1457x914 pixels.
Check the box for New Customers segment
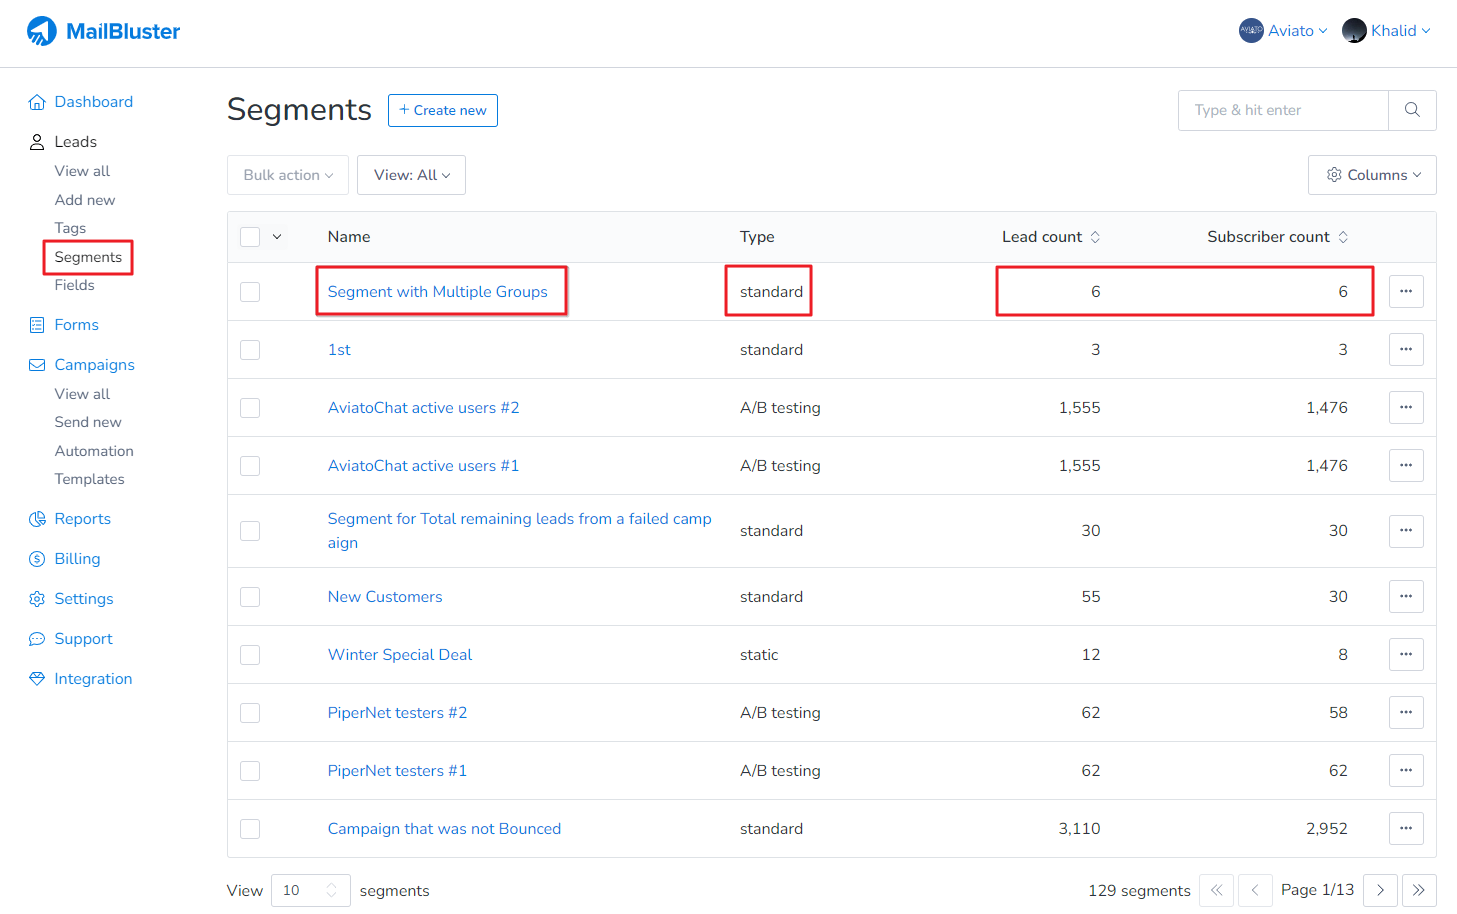click(x=250, y=597)
